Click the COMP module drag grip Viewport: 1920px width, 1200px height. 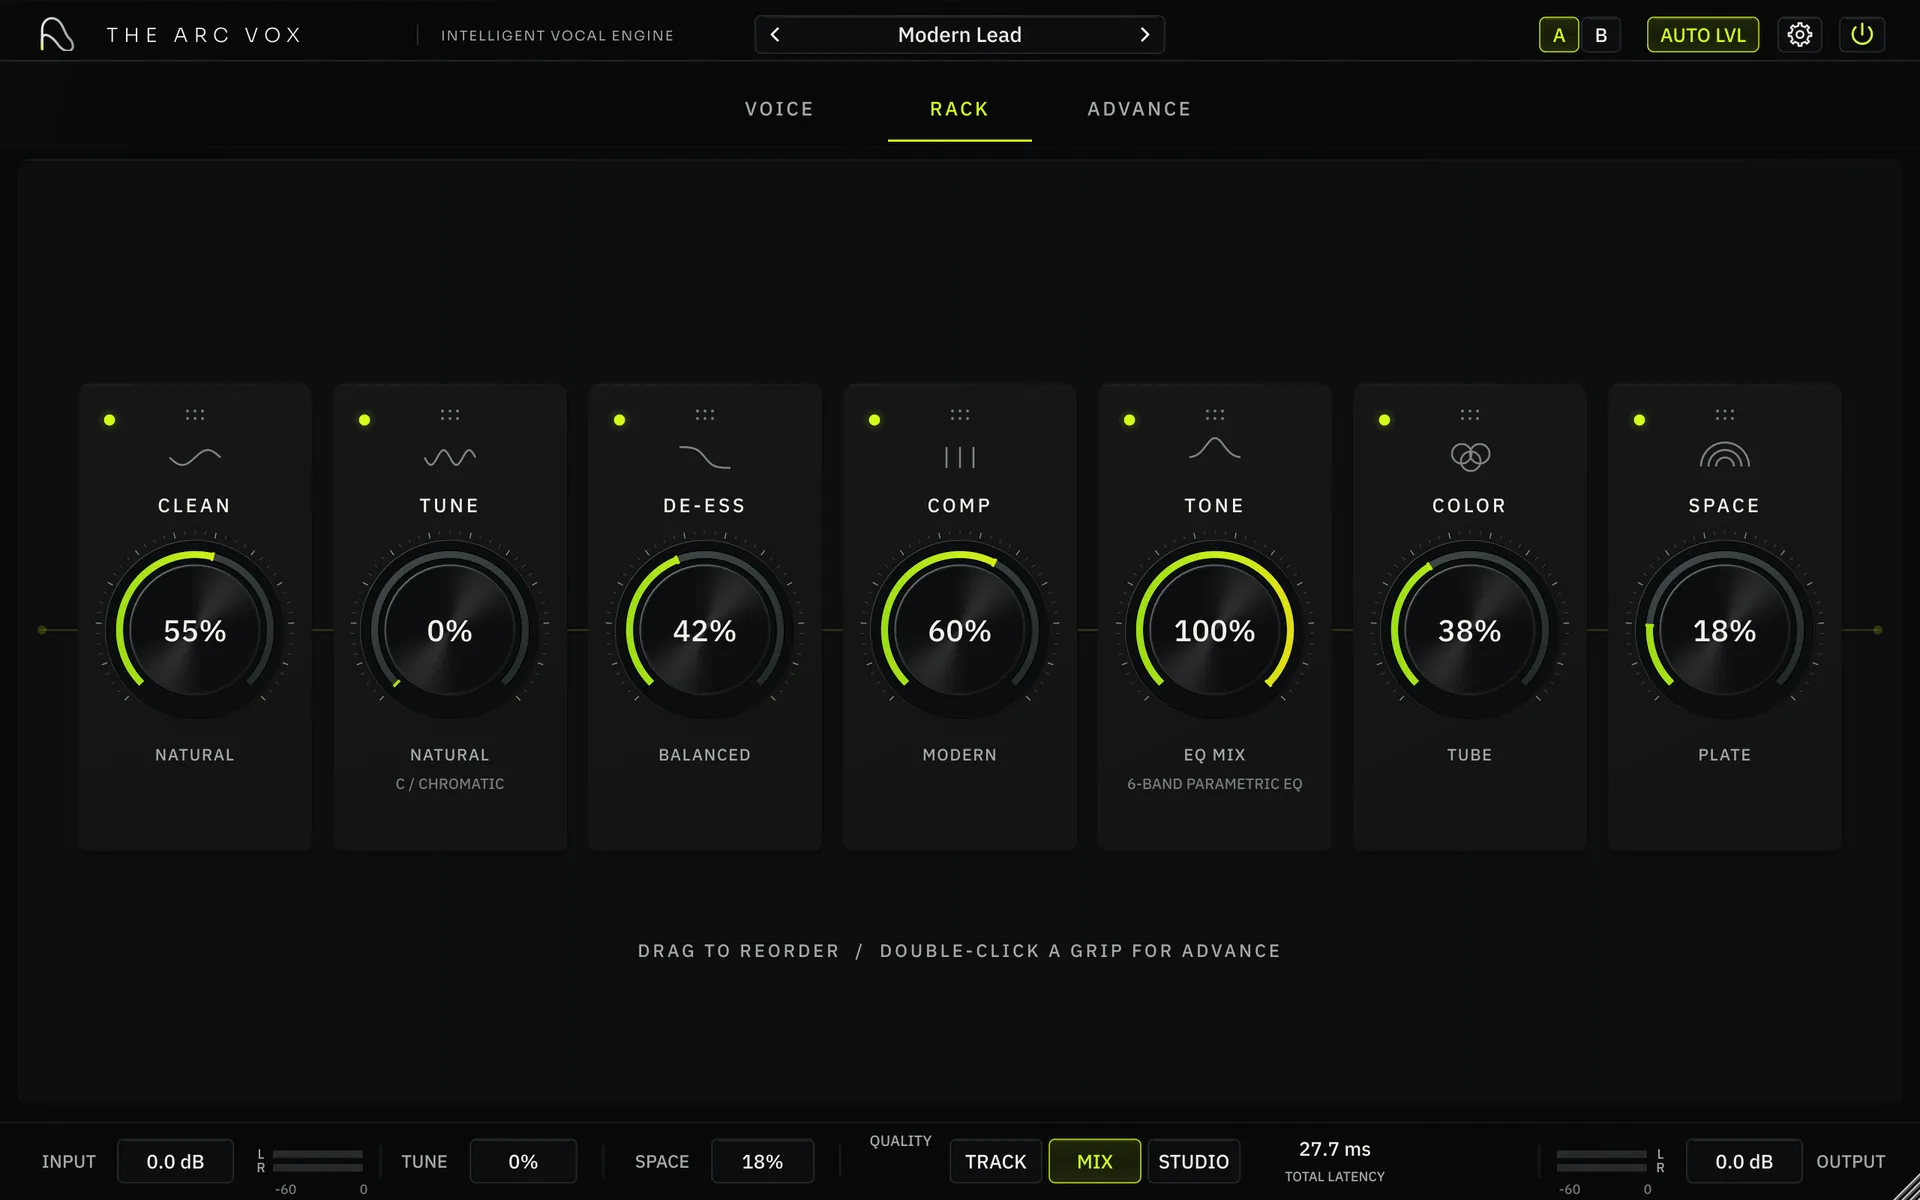960,414
